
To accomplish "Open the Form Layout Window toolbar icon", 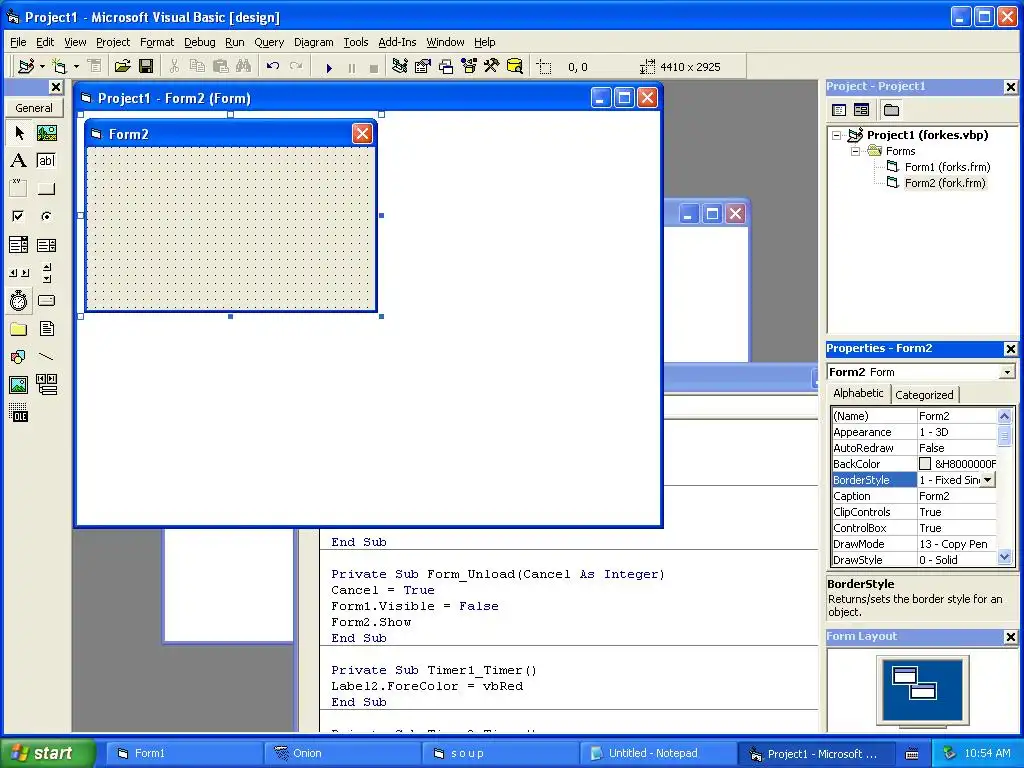I will (445, 66).
